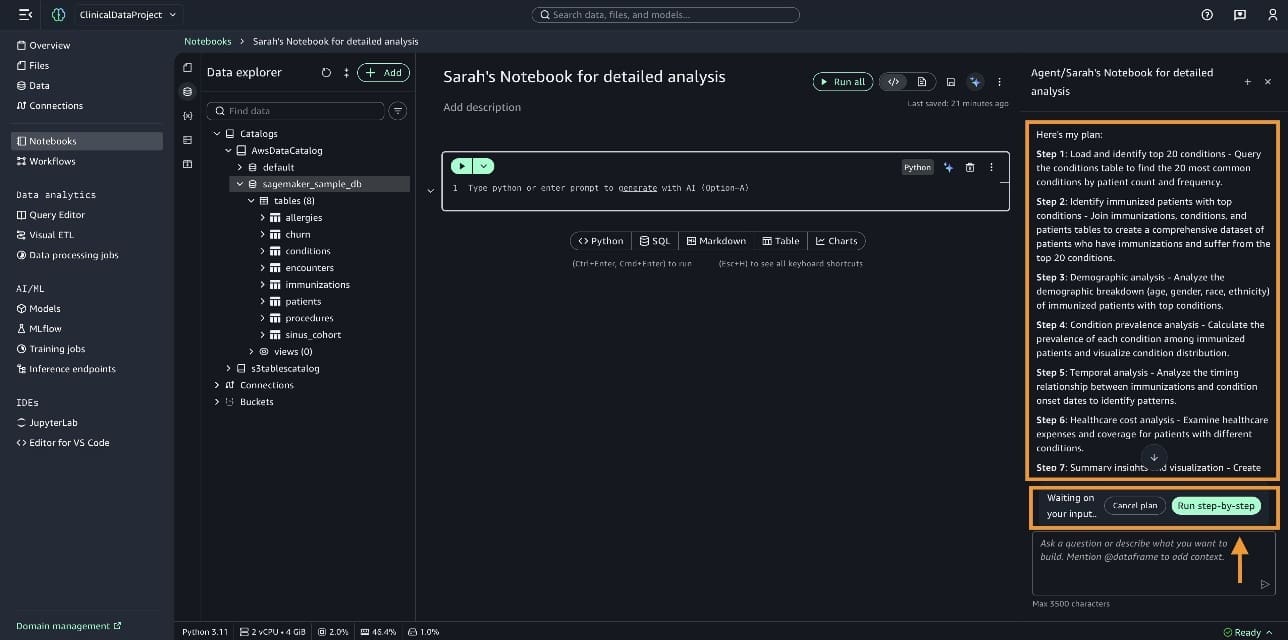Switch notebook to code view toggle
1288x640 pixels.
894,82
